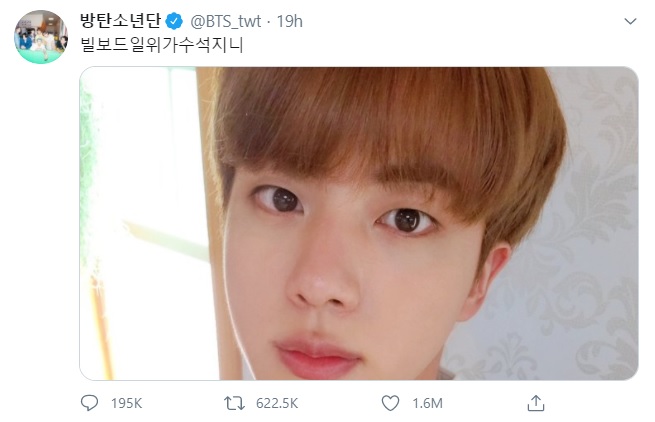Toggle the like heart on this tweet
Screen dimensions: 655x422
[x=390, y=402]
